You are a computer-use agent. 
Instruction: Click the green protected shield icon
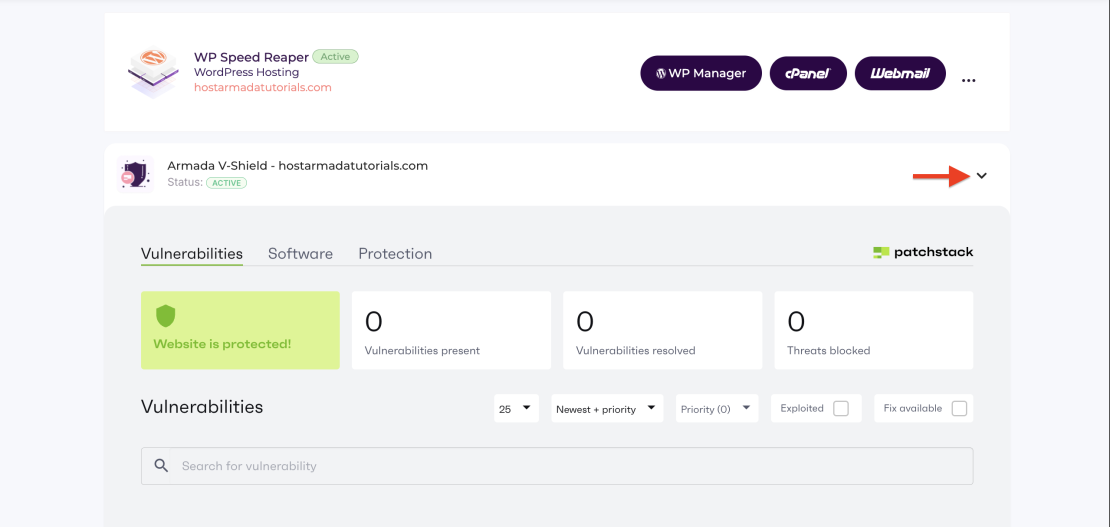click(166, 317)
